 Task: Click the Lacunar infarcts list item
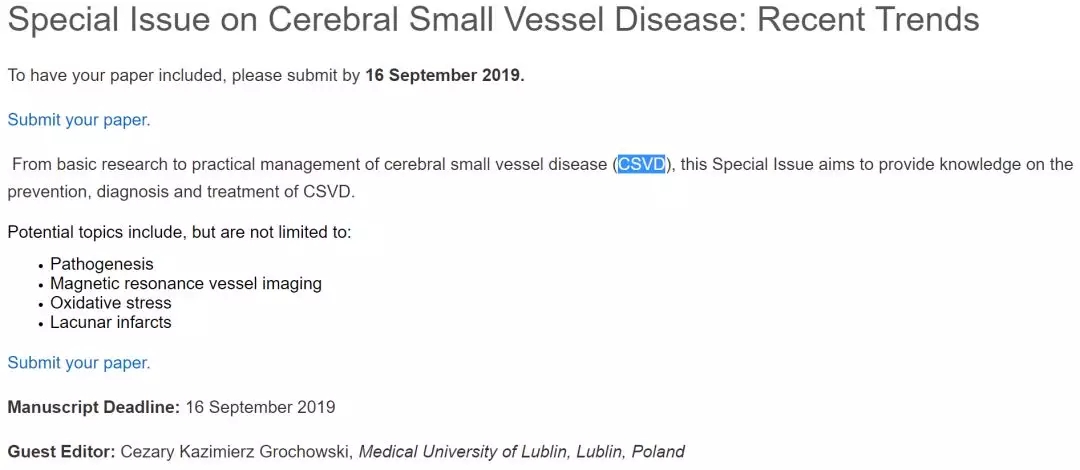click(x=111, y=322)
